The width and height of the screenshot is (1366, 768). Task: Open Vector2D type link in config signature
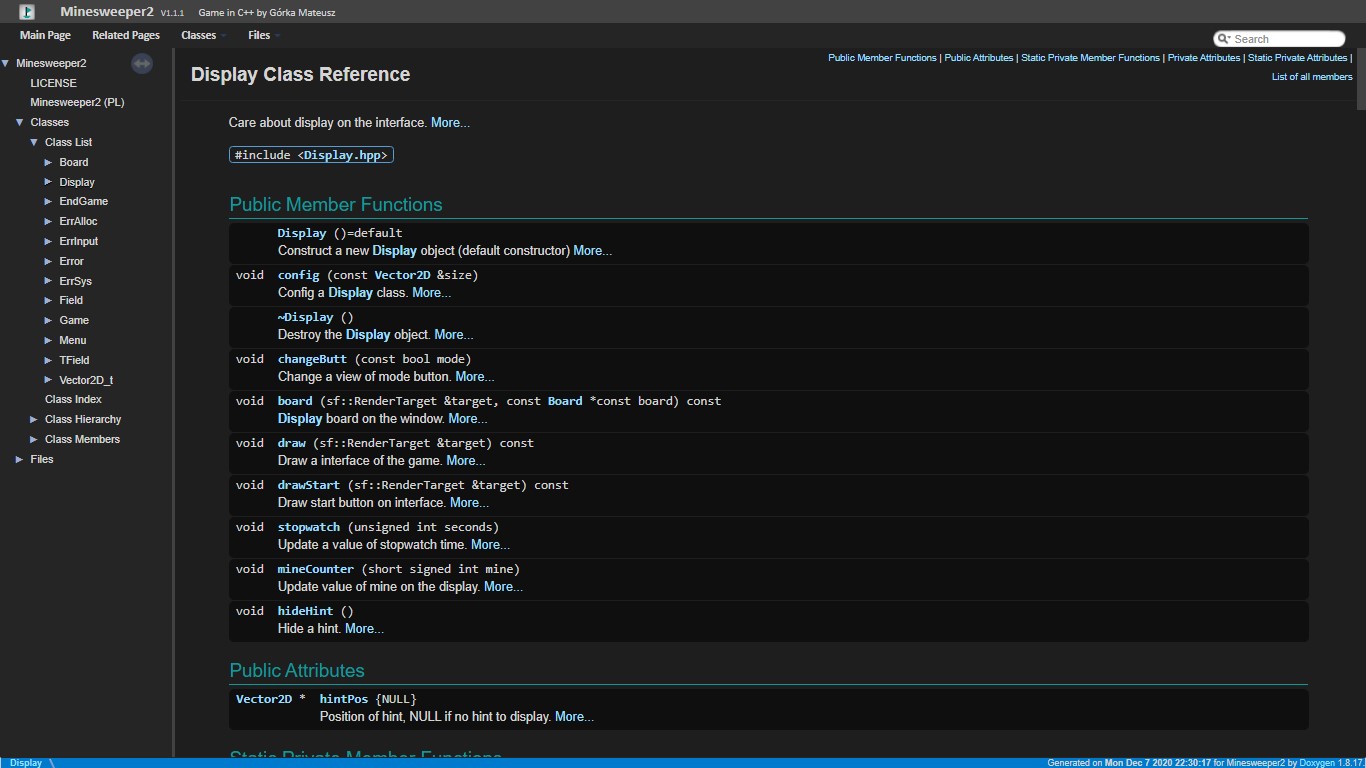[402, 275]
